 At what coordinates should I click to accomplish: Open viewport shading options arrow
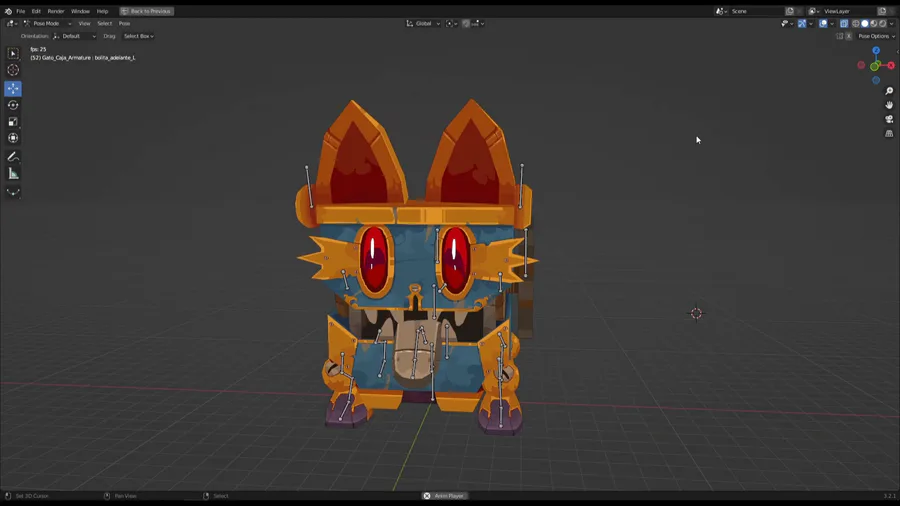pyautogui.click(x=891, y=24)
